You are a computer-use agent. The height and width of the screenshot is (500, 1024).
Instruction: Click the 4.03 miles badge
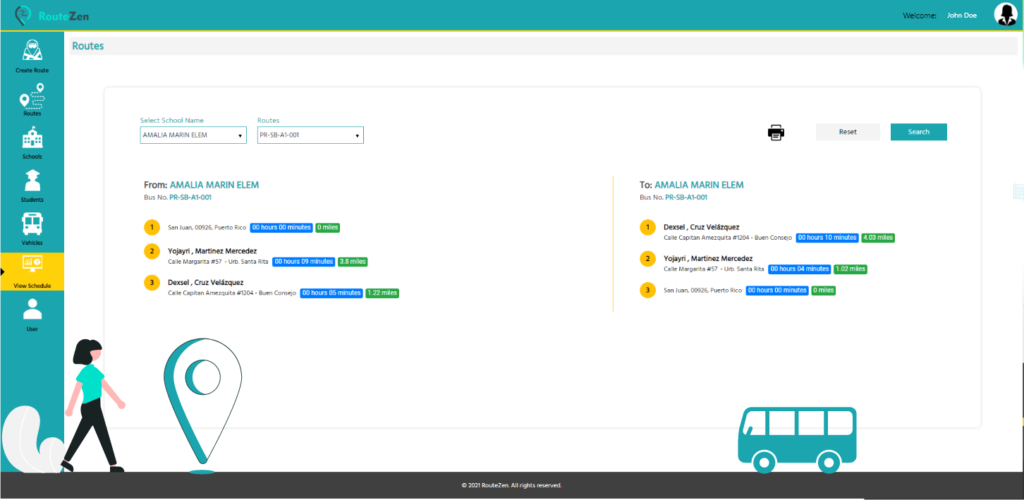[877, 238]
